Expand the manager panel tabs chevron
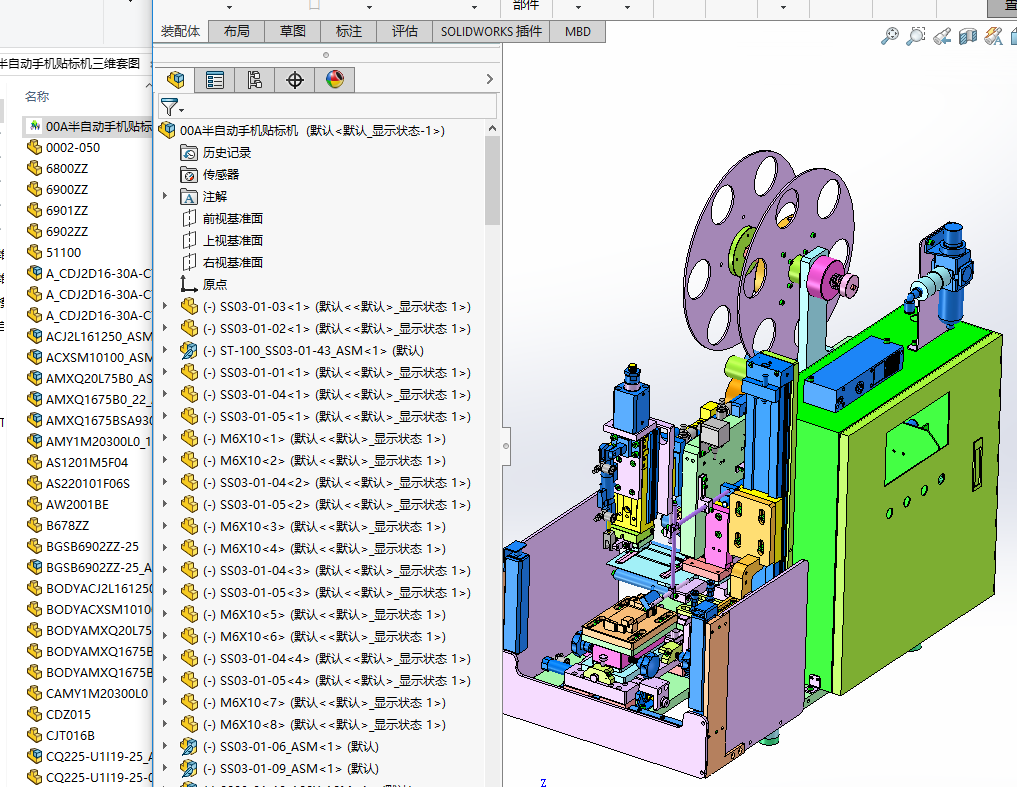This screenshot has height=787, width=1017. [489, 80]
